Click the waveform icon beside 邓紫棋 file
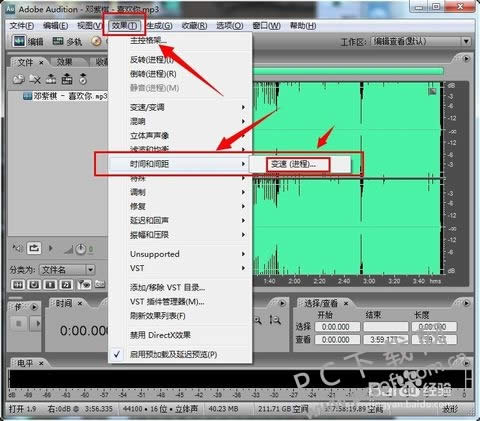Screen dimensions: 480x421 point(27,96)
